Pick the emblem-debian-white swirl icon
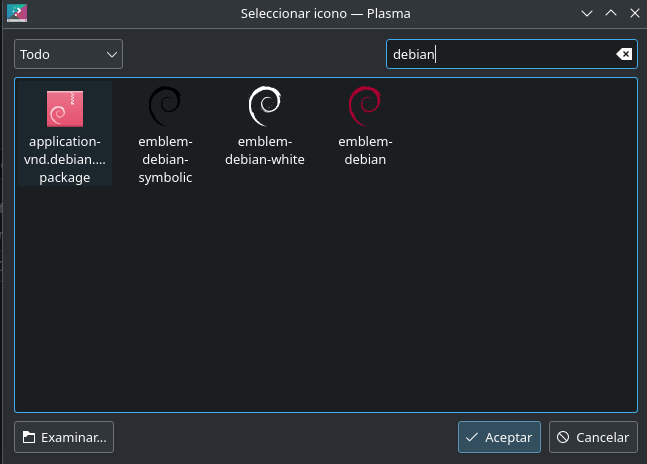This screenshot has width=647, height=464. coord(265,106)
